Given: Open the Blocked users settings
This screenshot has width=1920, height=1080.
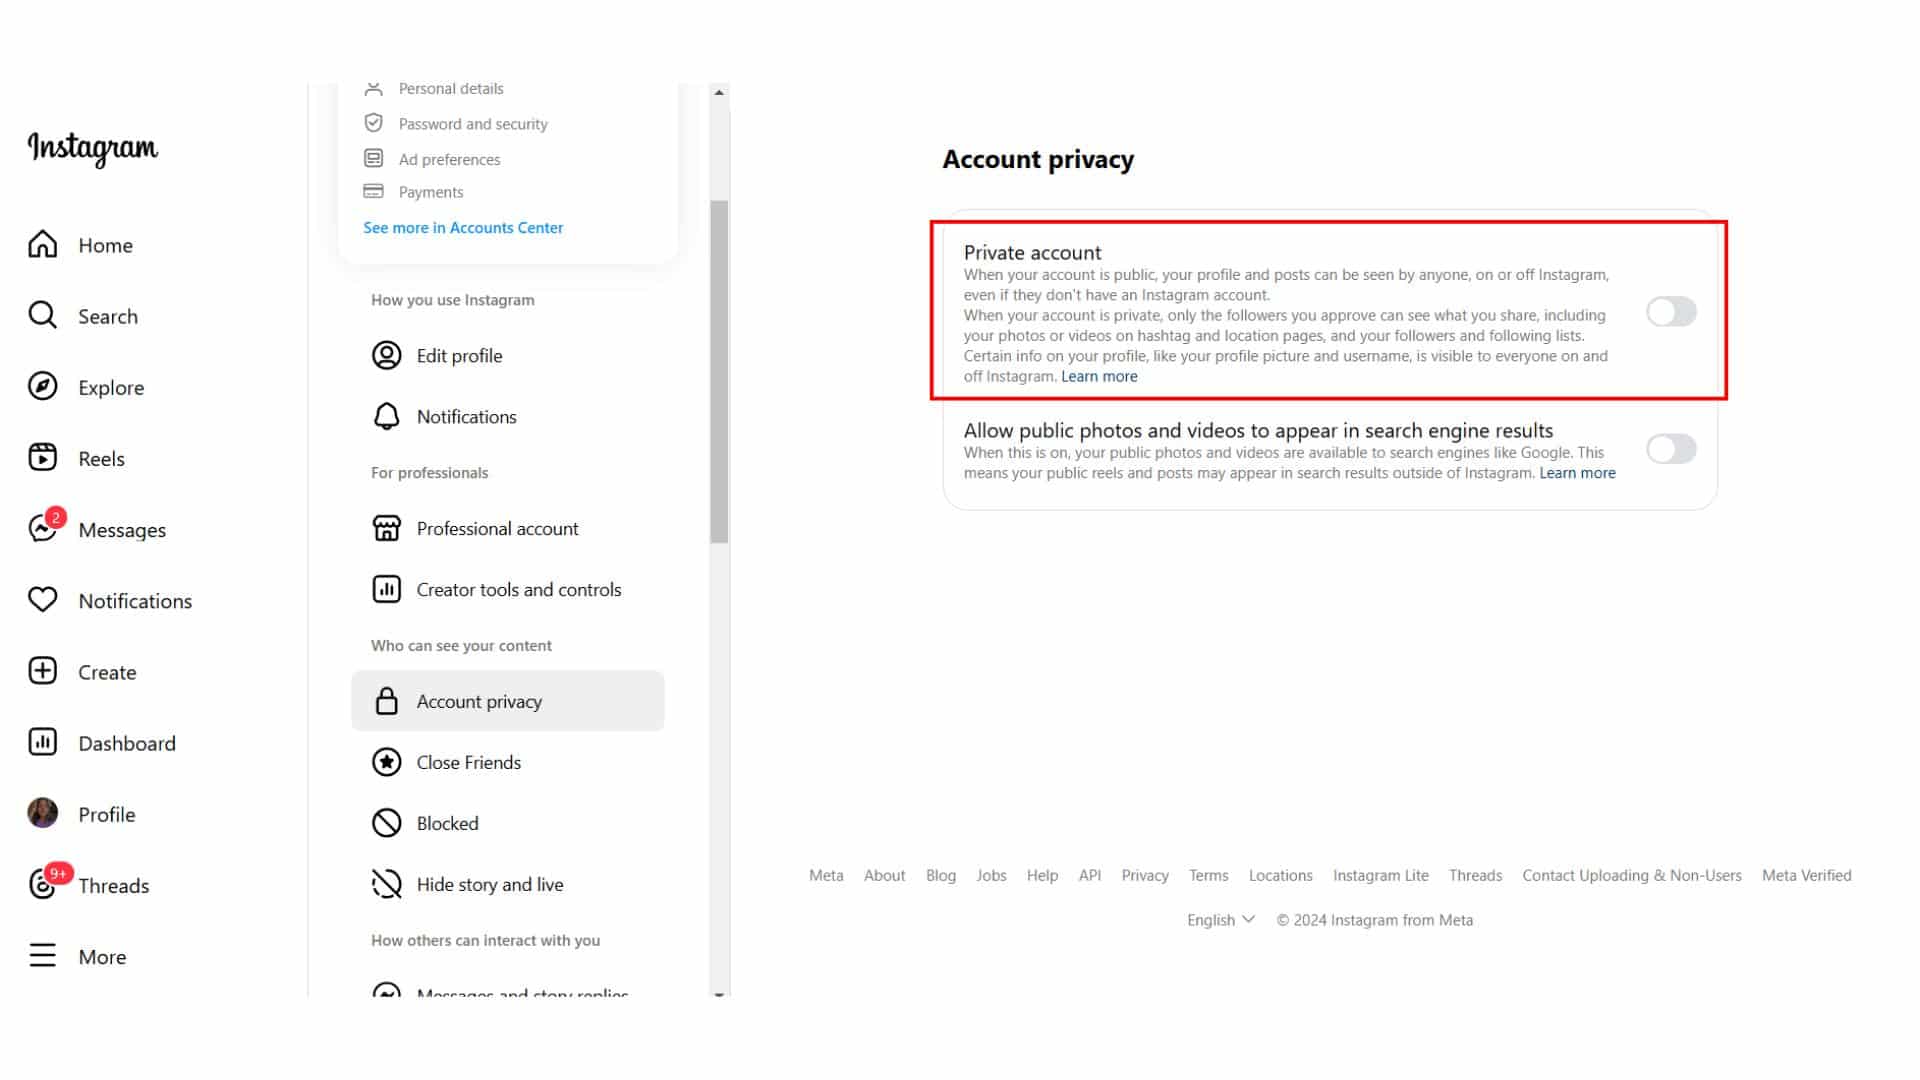Looking at the screenshot, I should [x=447, y=823].
